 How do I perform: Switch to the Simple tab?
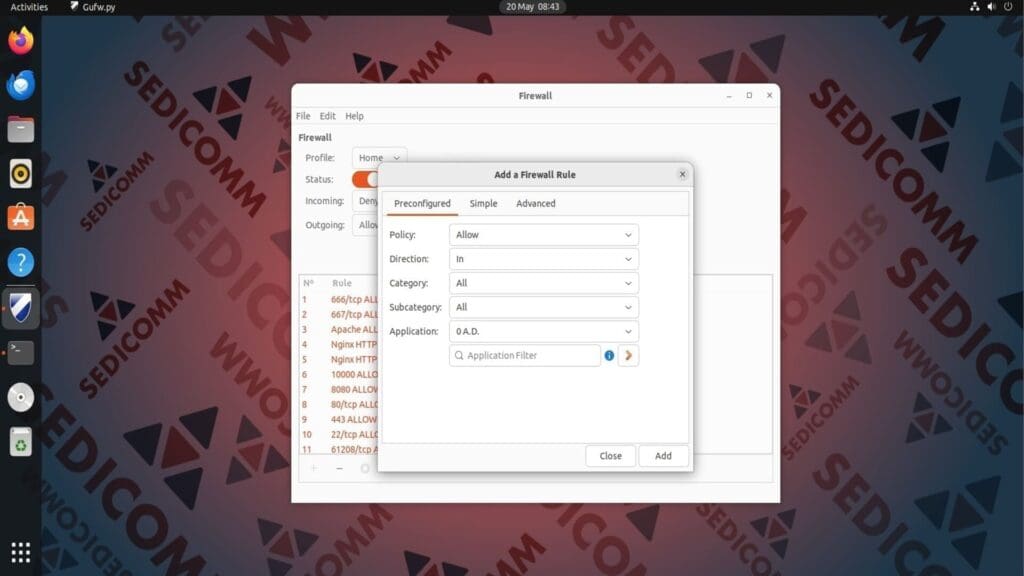483,203
